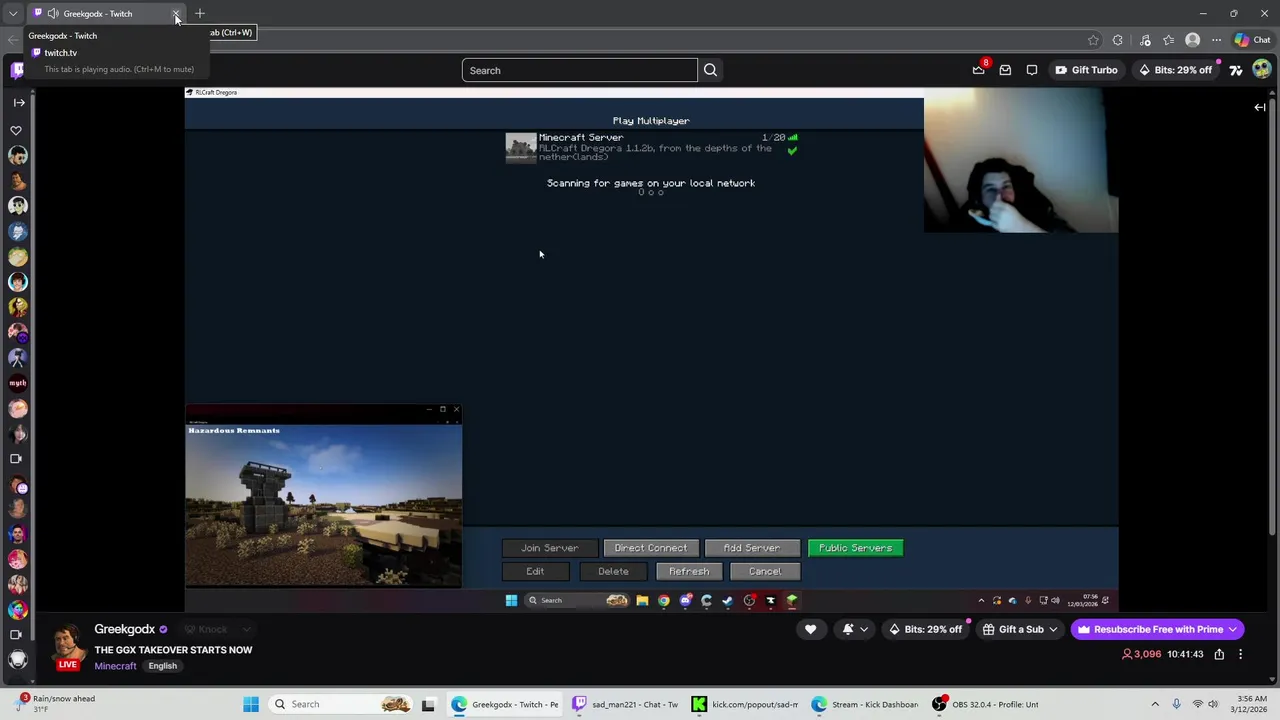Screen dimensions: 1280x720
Task: Click the Minecraft category link
Action: [x=115, y=666]
